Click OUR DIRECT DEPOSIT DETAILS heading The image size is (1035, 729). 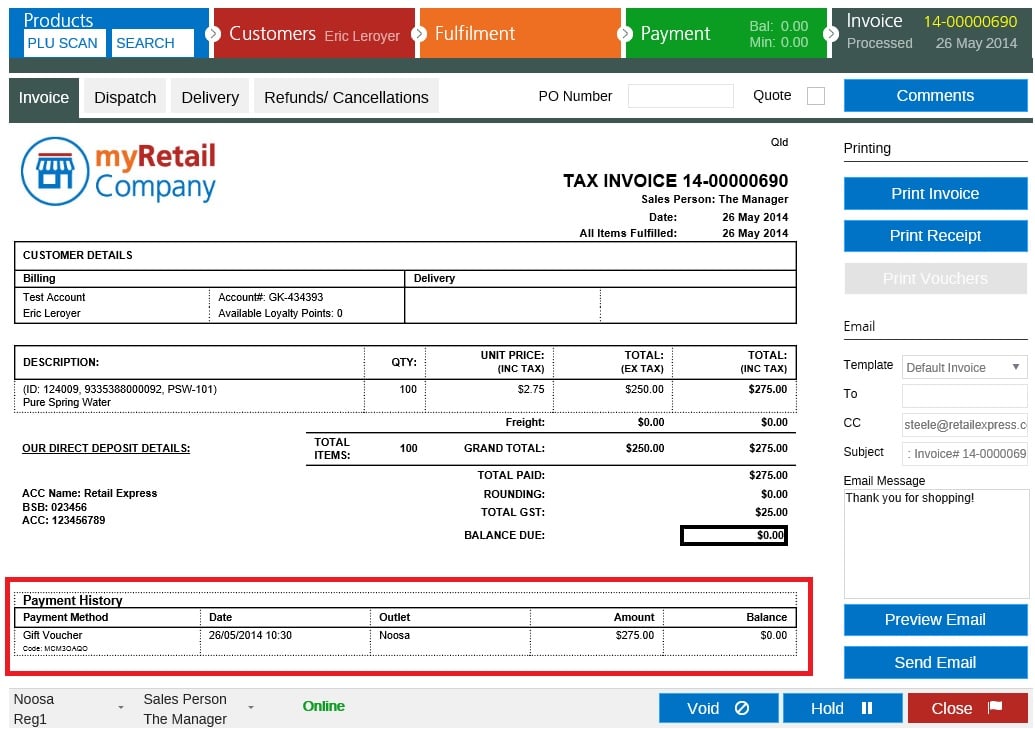click(106, 448)
